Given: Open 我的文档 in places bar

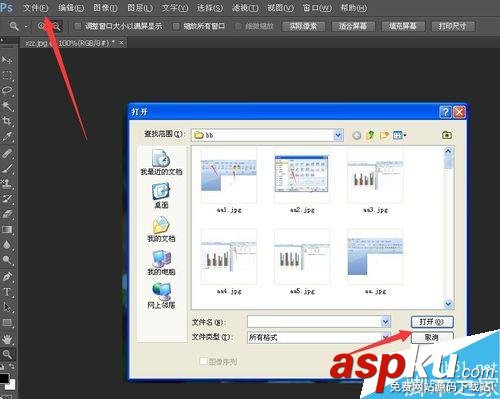Looking at the screenshot, I should [x=161, y=229].
